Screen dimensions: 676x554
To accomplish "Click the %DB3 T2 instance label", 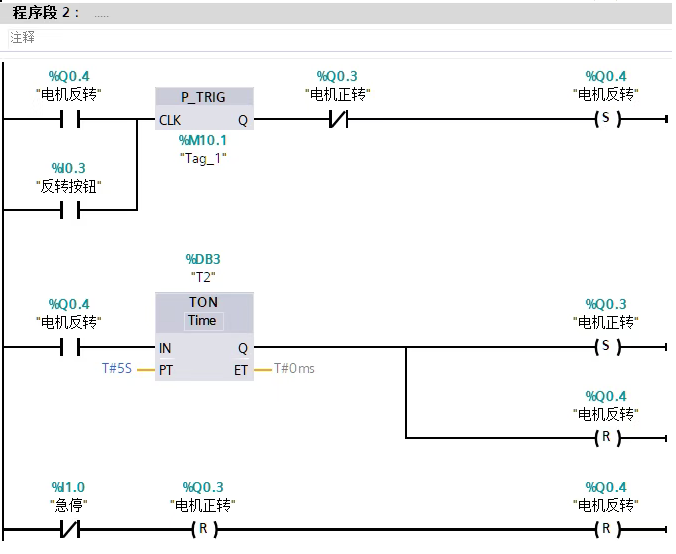I will point(203,268).
